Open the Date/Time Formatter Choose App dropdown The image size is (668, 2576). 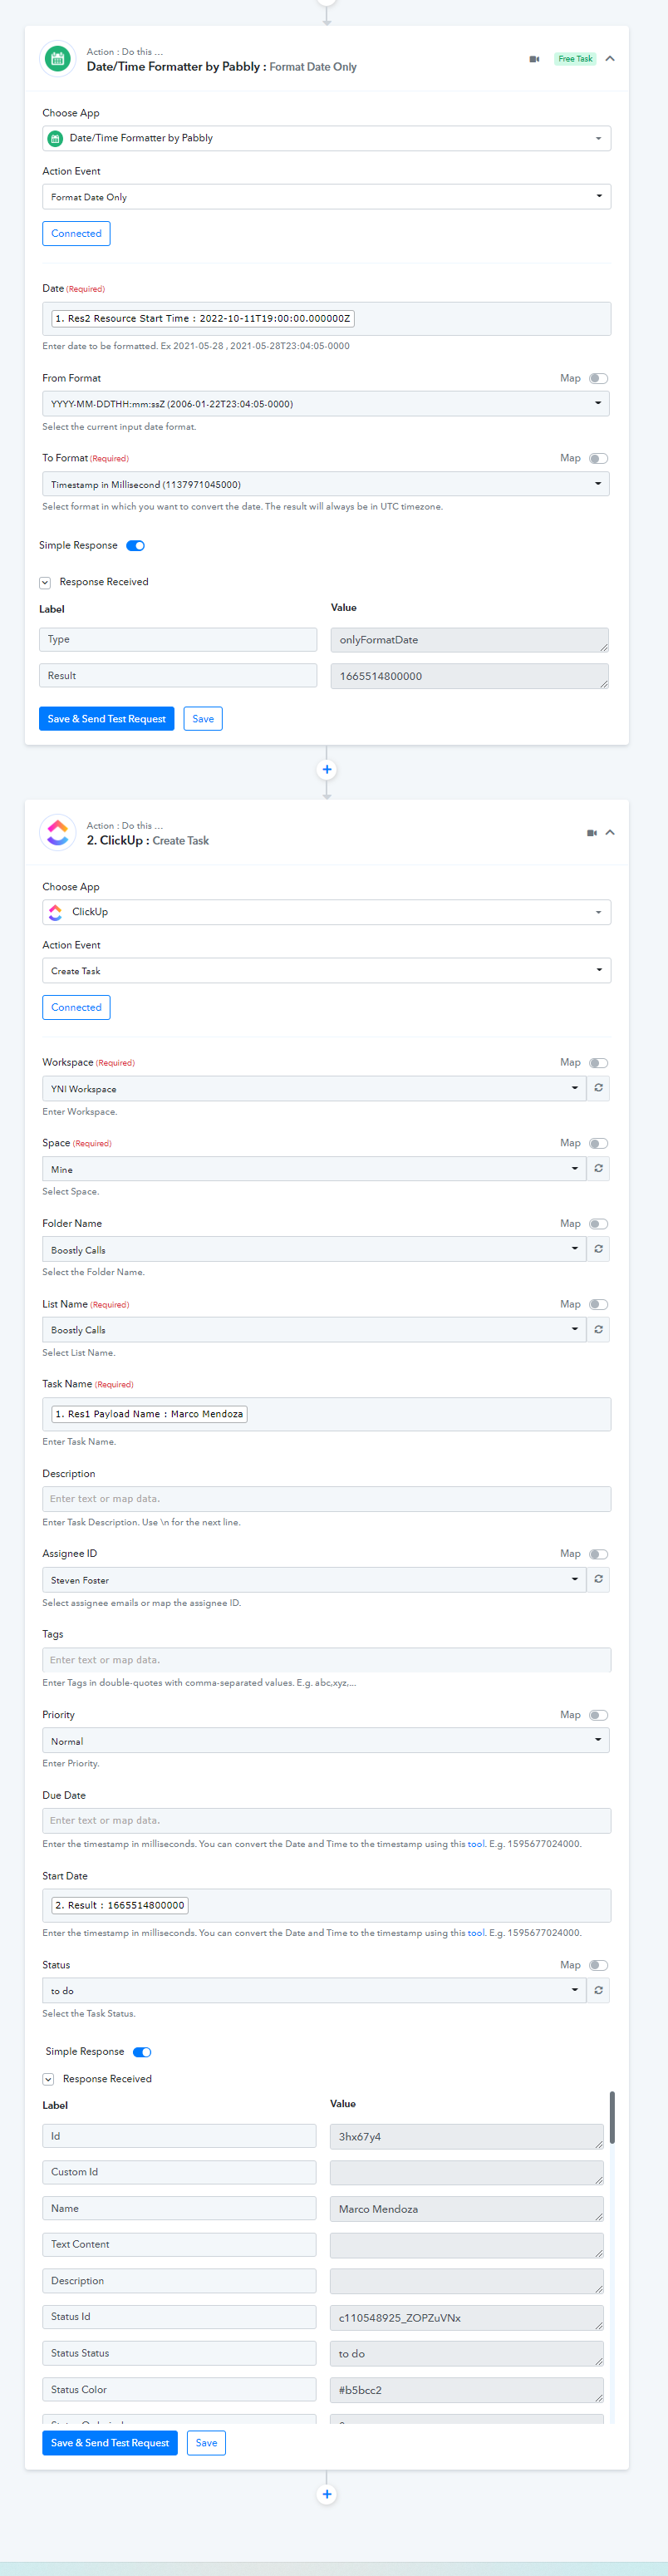pyautogui.click(x=326, y=138)
